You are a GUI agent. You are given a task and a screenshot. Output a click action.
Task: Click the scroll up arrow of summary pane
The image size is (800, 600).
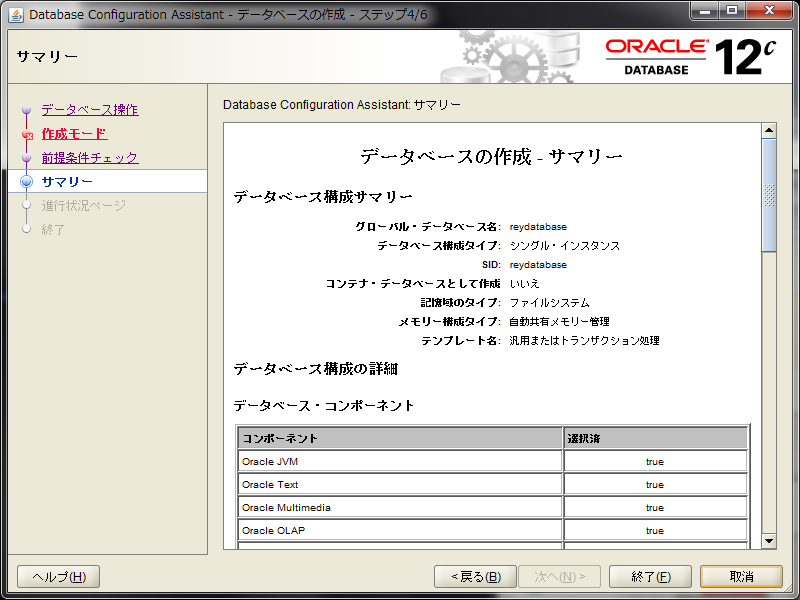(769, 131)
